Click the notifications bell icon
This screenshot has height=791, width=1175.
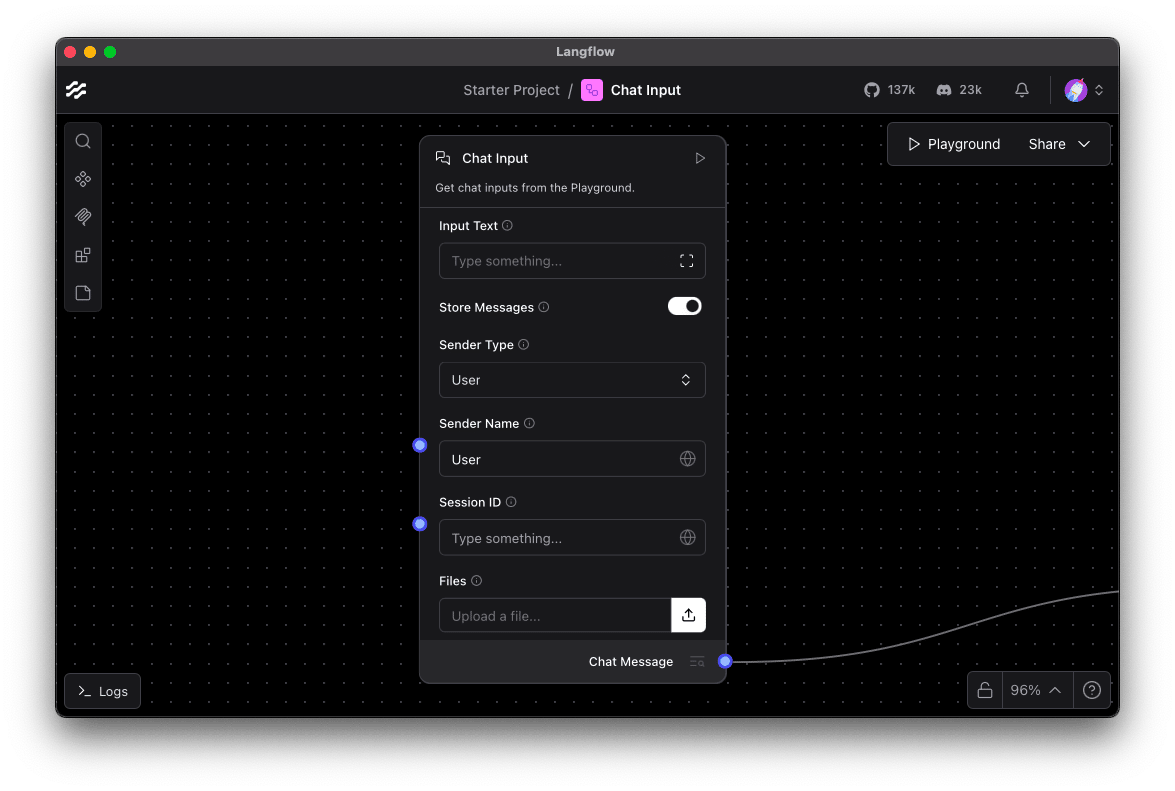click(1021, 90)
